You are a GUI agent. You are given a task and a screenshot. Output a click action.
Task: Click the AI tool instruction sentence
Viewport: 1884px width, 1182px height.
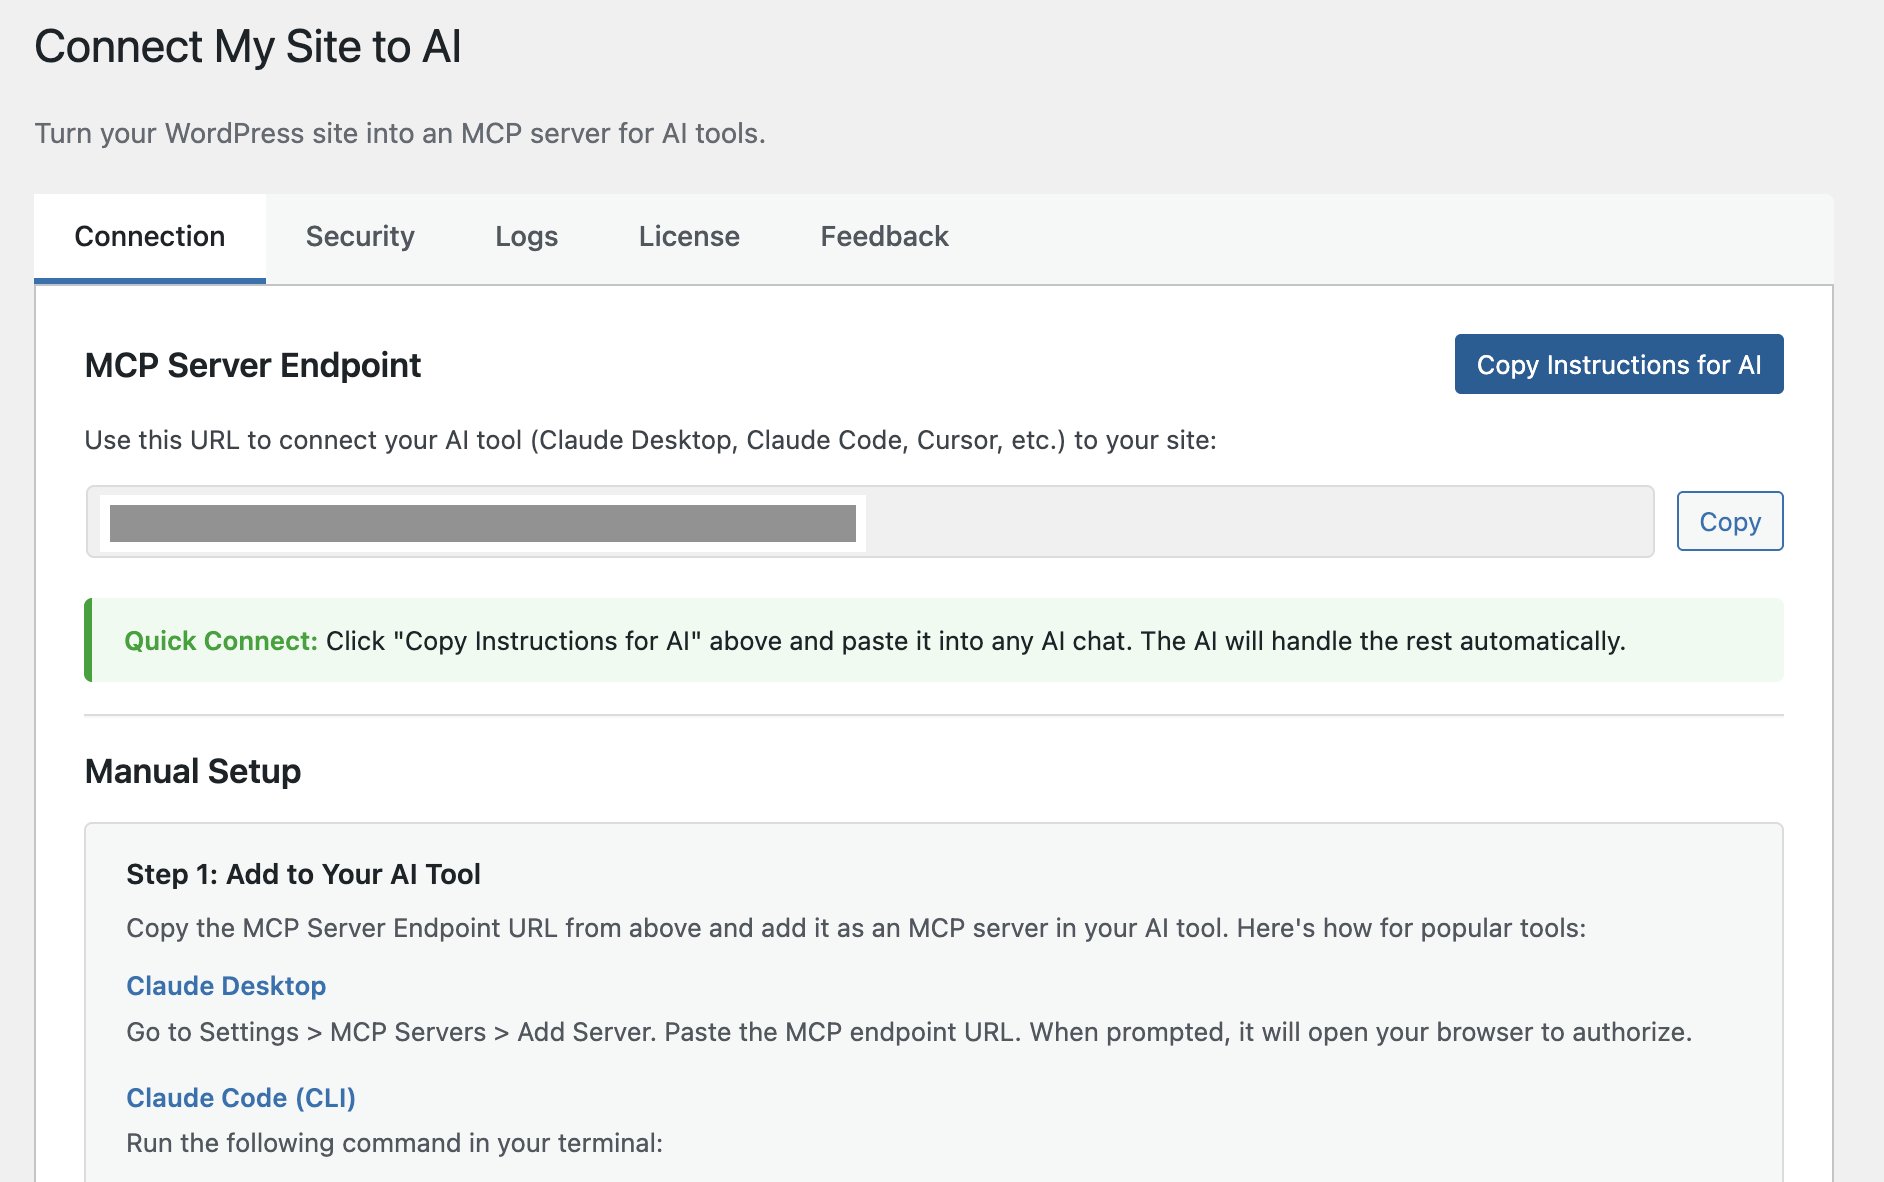650,439
